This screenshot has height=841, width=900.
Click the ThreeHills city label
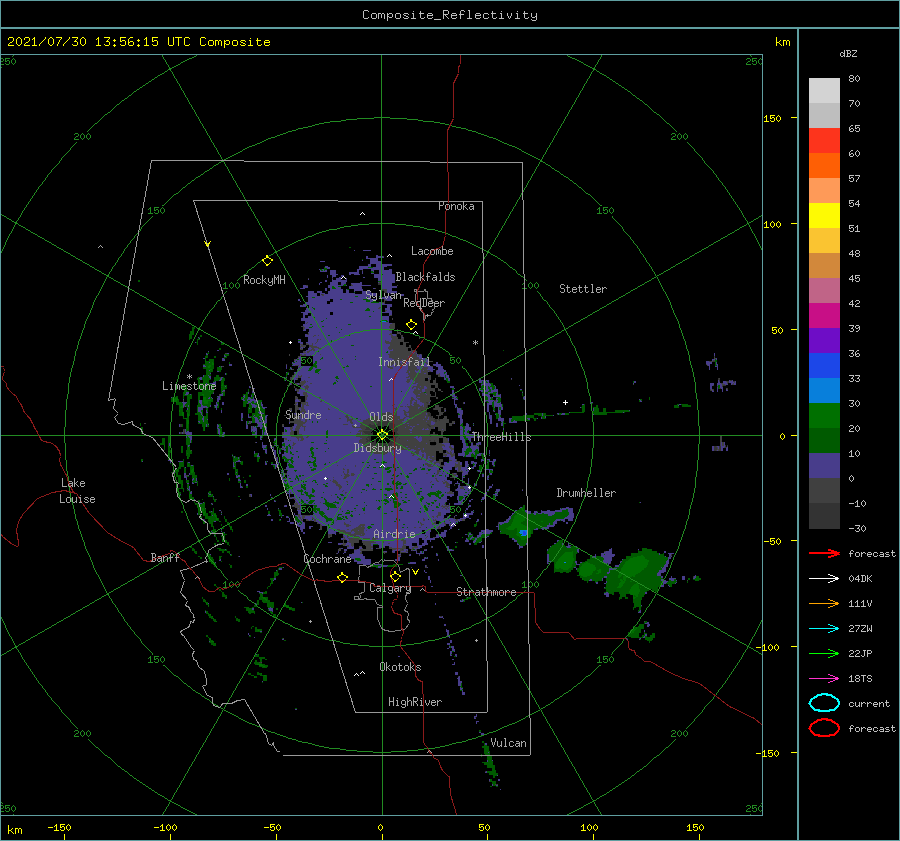(x=502, y=437)
